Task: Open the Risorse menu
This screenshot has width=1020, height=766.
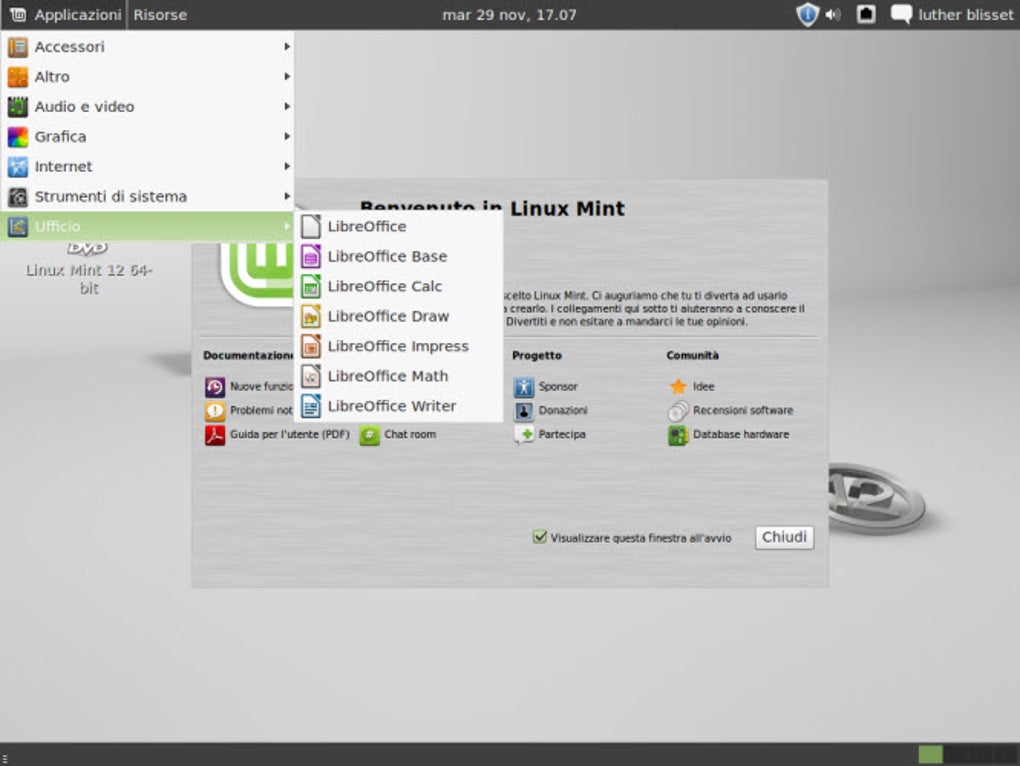Action: pyautogui.click(x=160, y=14)
